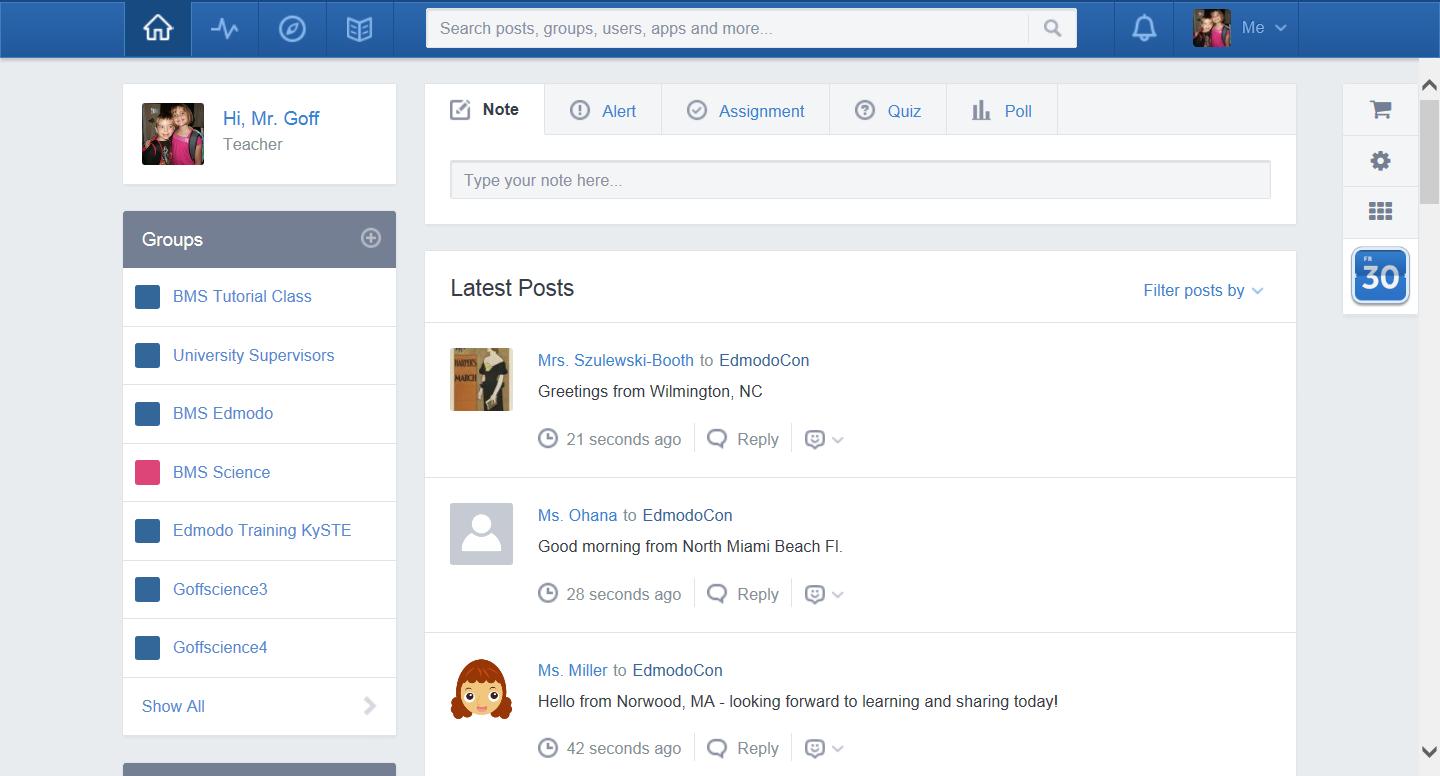
Task: Open reaction dropdown on Ms. Ohana's post
Action: click(824, 593)
